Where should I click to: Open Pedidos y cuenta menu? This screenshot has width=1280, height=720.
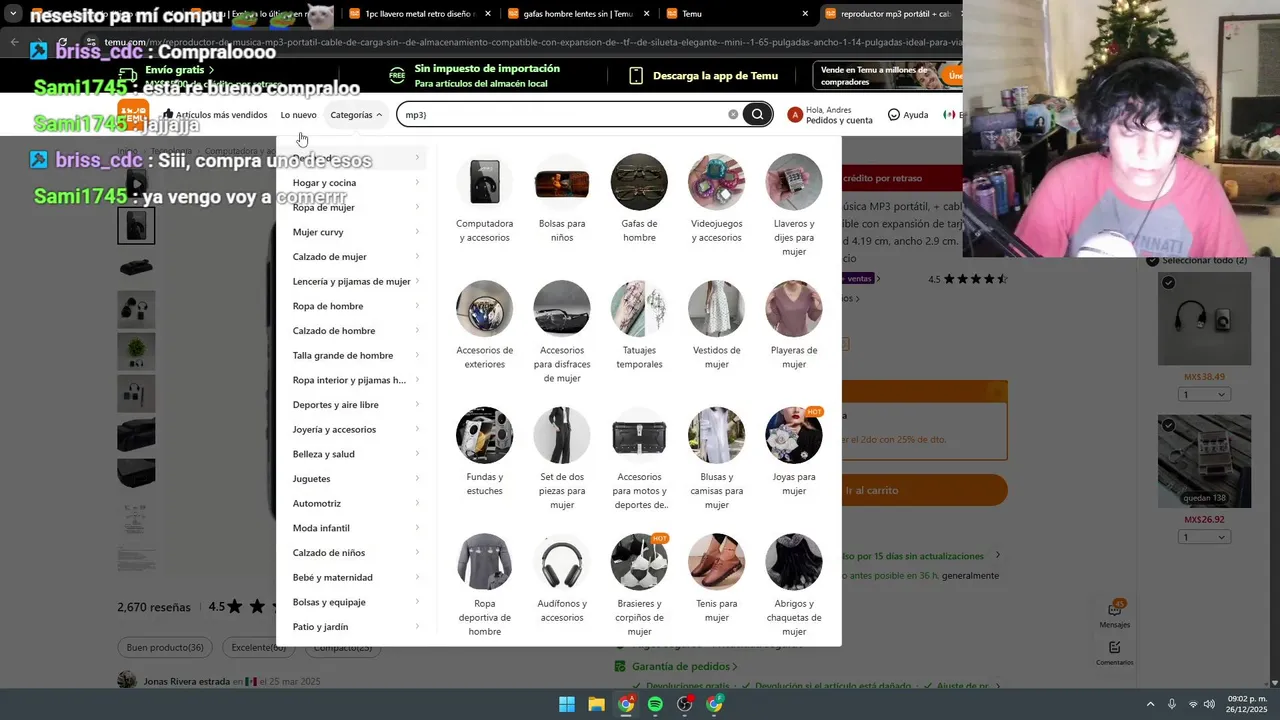(x=830, y=115)
